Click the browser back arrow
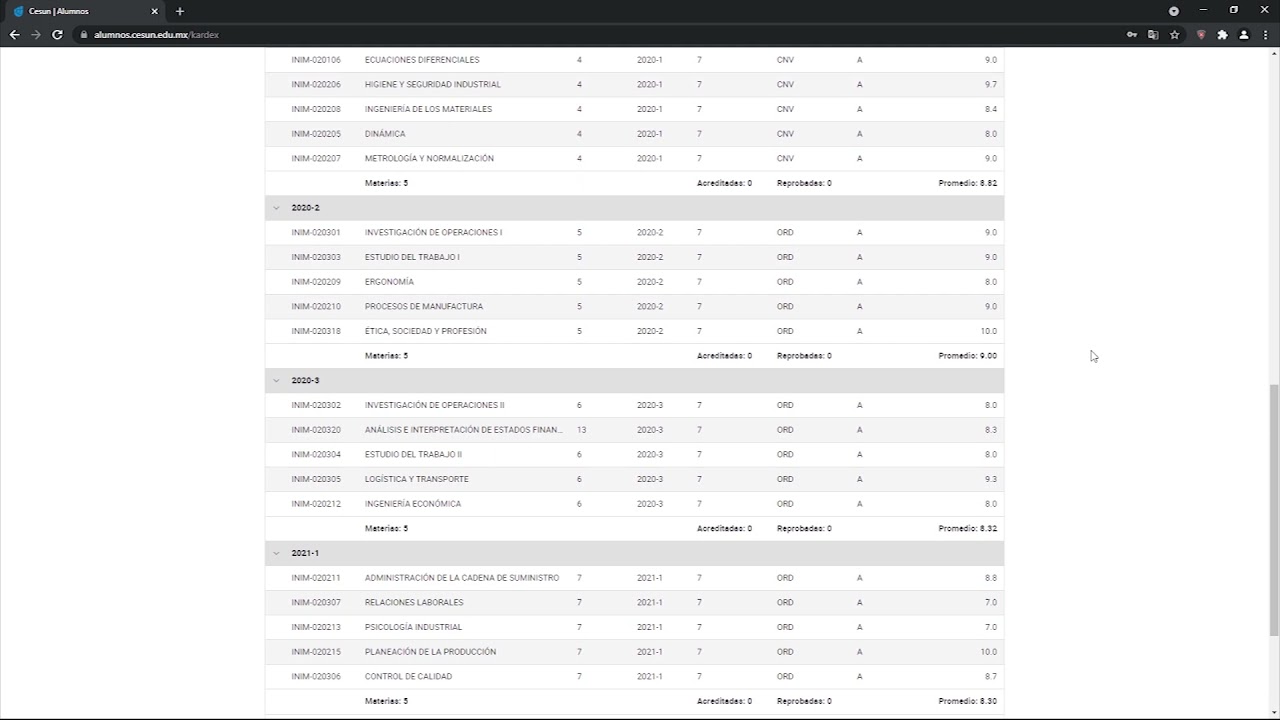This screenshot has height=720, width=1280. click(14, 35)
